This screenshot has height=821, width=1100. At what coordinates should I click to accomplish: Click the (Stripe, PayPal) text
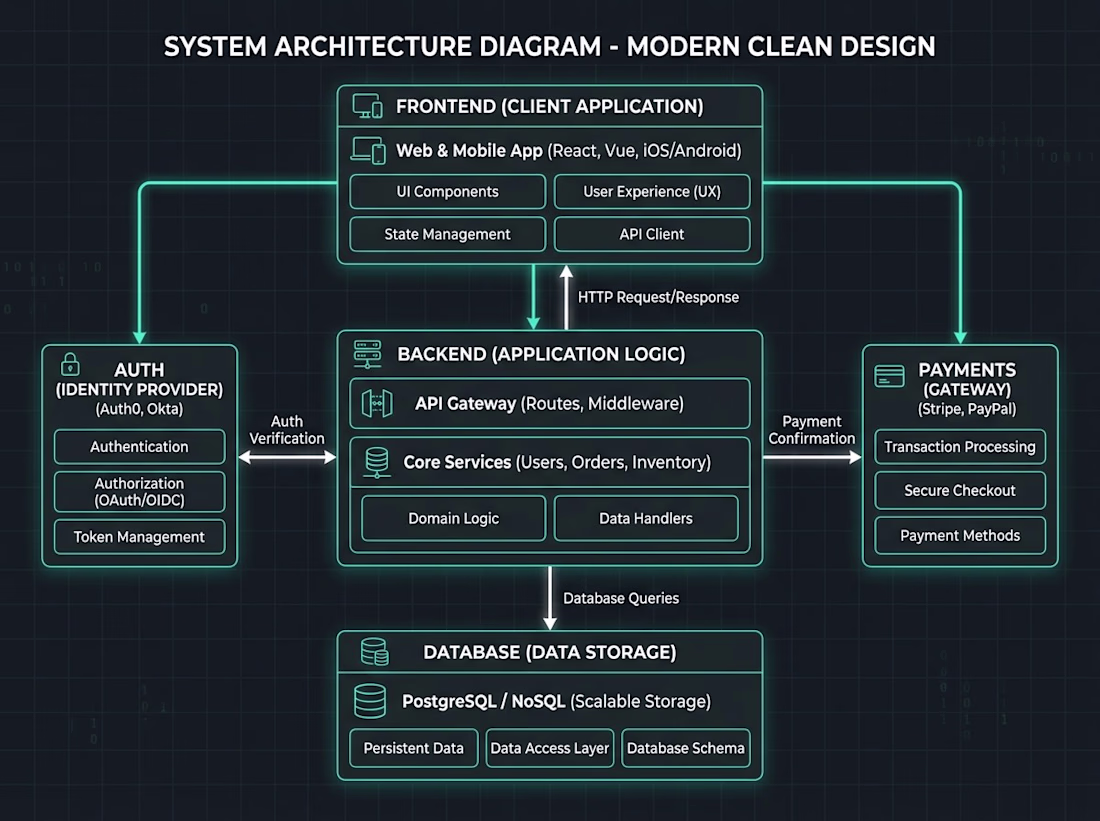(x=967, y=409)
